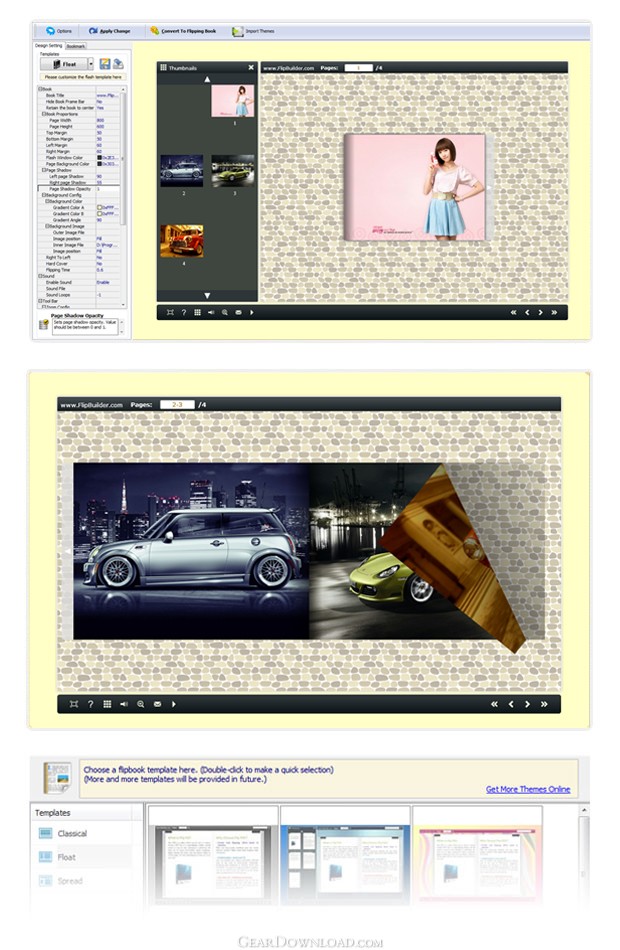This screenshot has height=950, width=620.
Task: Click the Pages number input in top viewer
Action: 357,68
